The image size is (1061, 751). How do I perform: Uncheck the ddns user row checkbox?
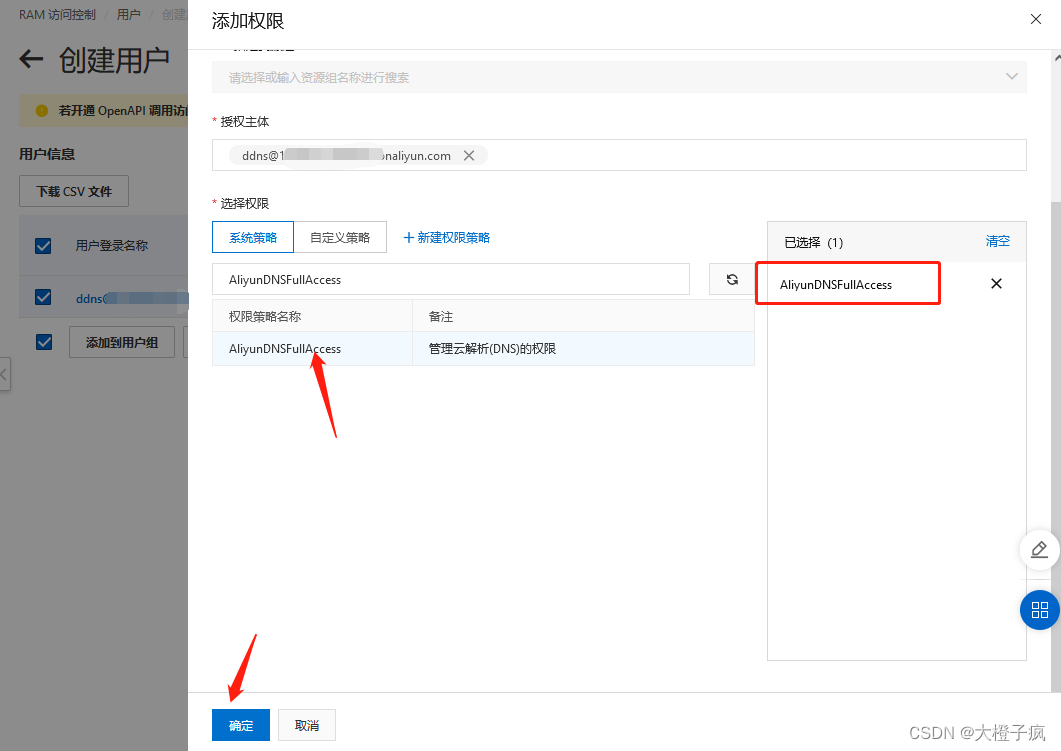tap(44, 298)
